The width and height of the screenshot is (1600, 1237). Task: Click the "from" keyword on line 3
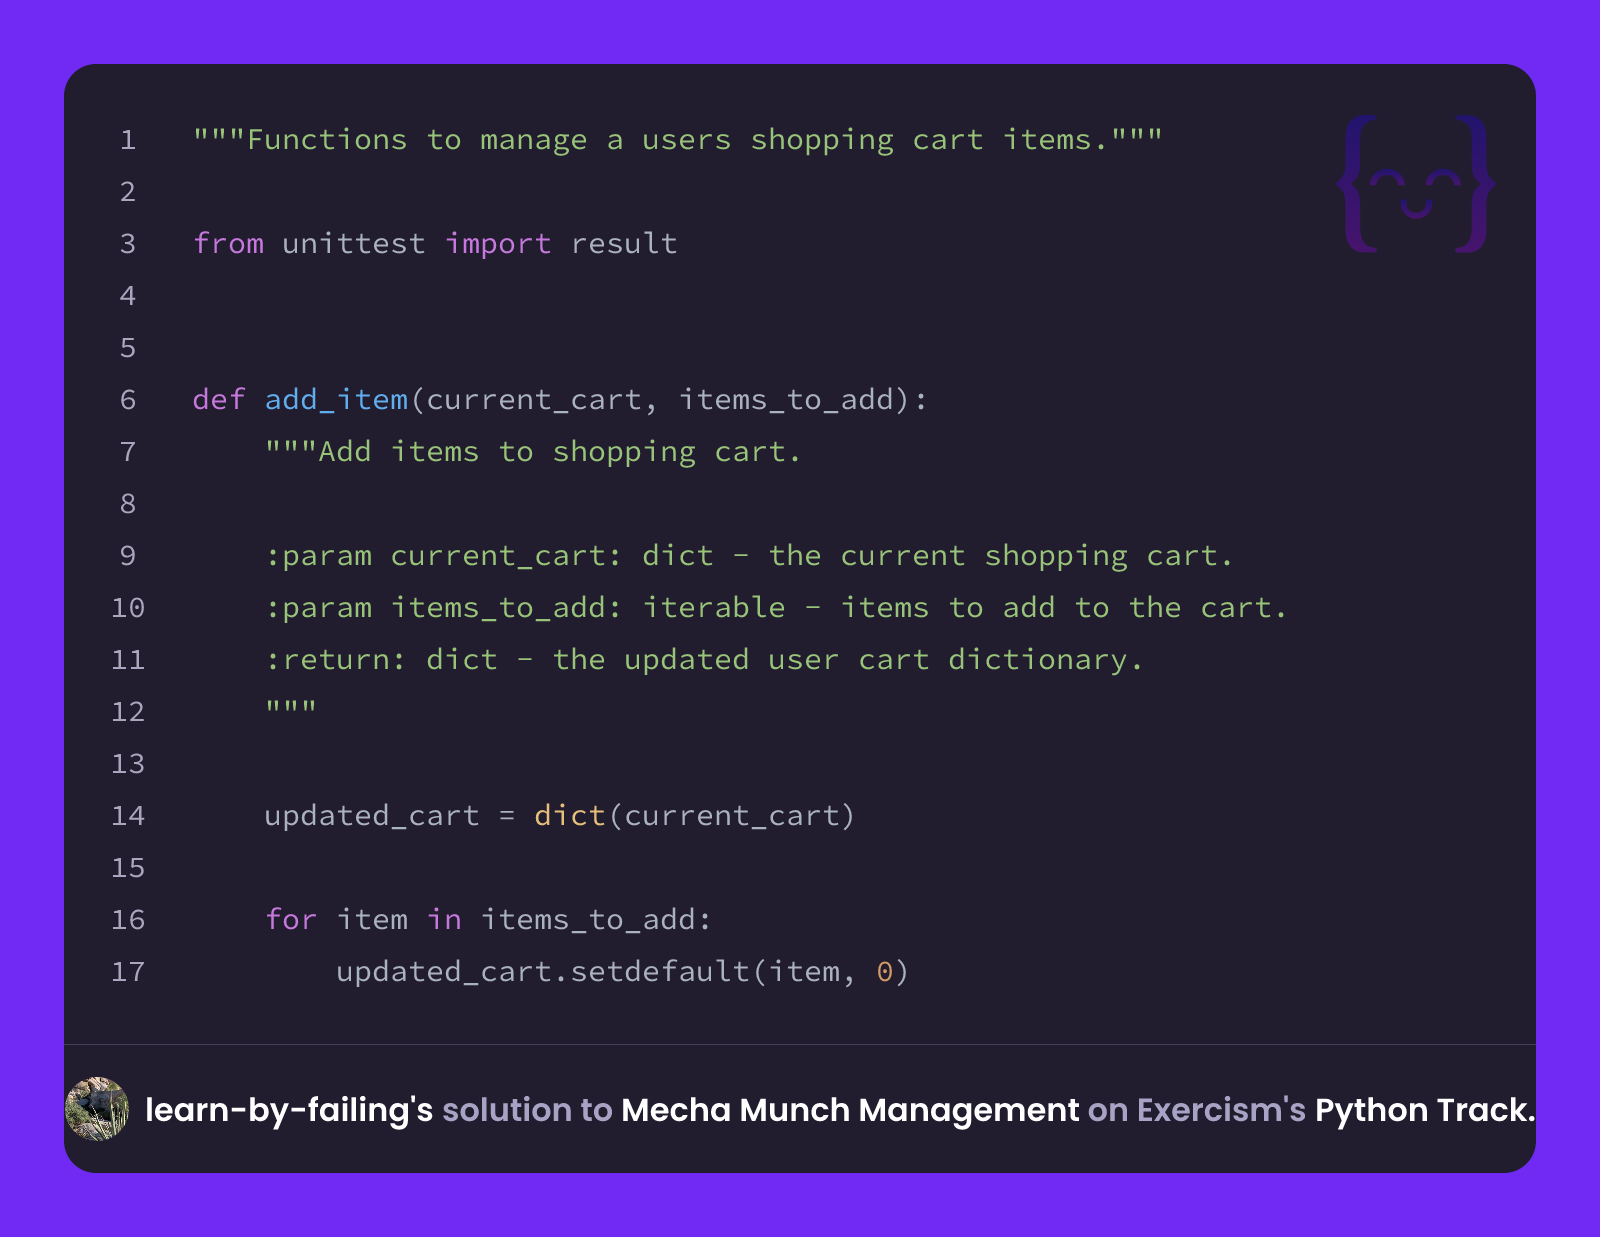229,243
